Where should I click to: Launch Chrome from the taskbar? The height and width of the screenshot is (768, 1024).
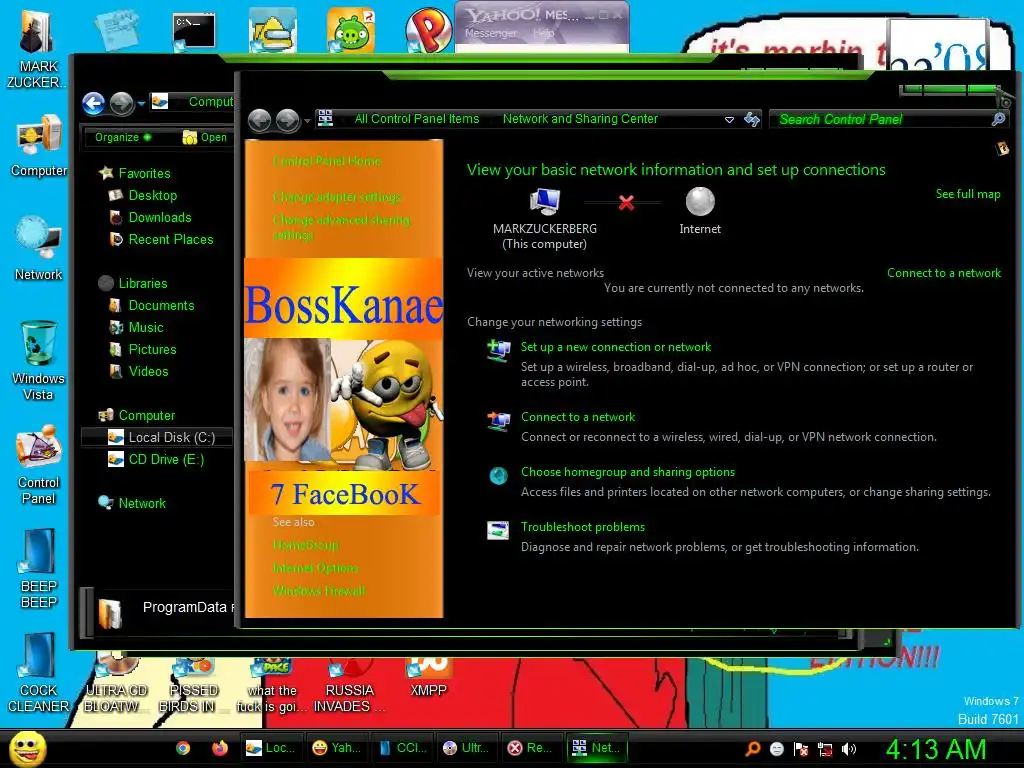[x=183, y=748]
